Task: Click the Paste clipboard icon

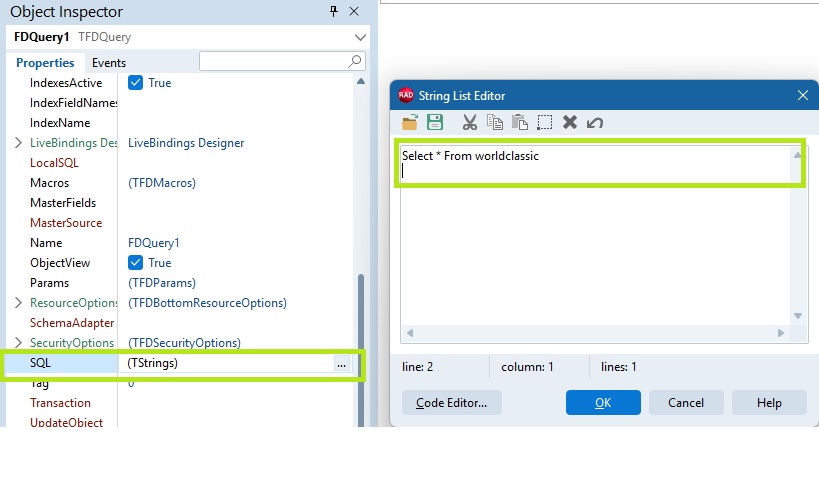Action: (520, 123)
